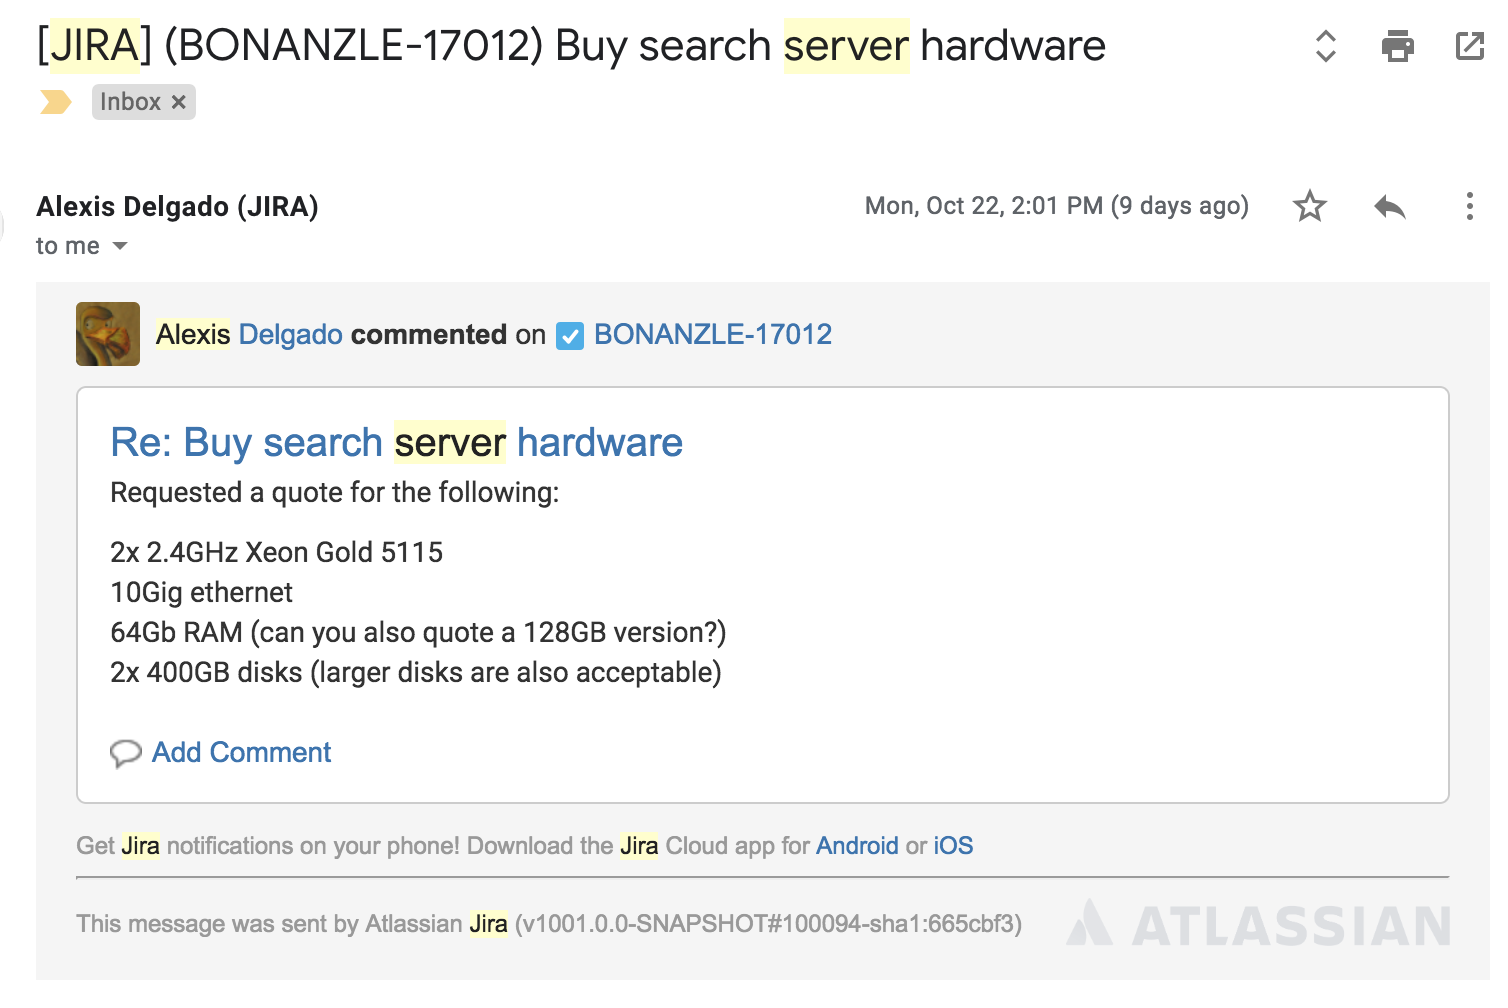Click the Add Comment link

coord(241,753)
